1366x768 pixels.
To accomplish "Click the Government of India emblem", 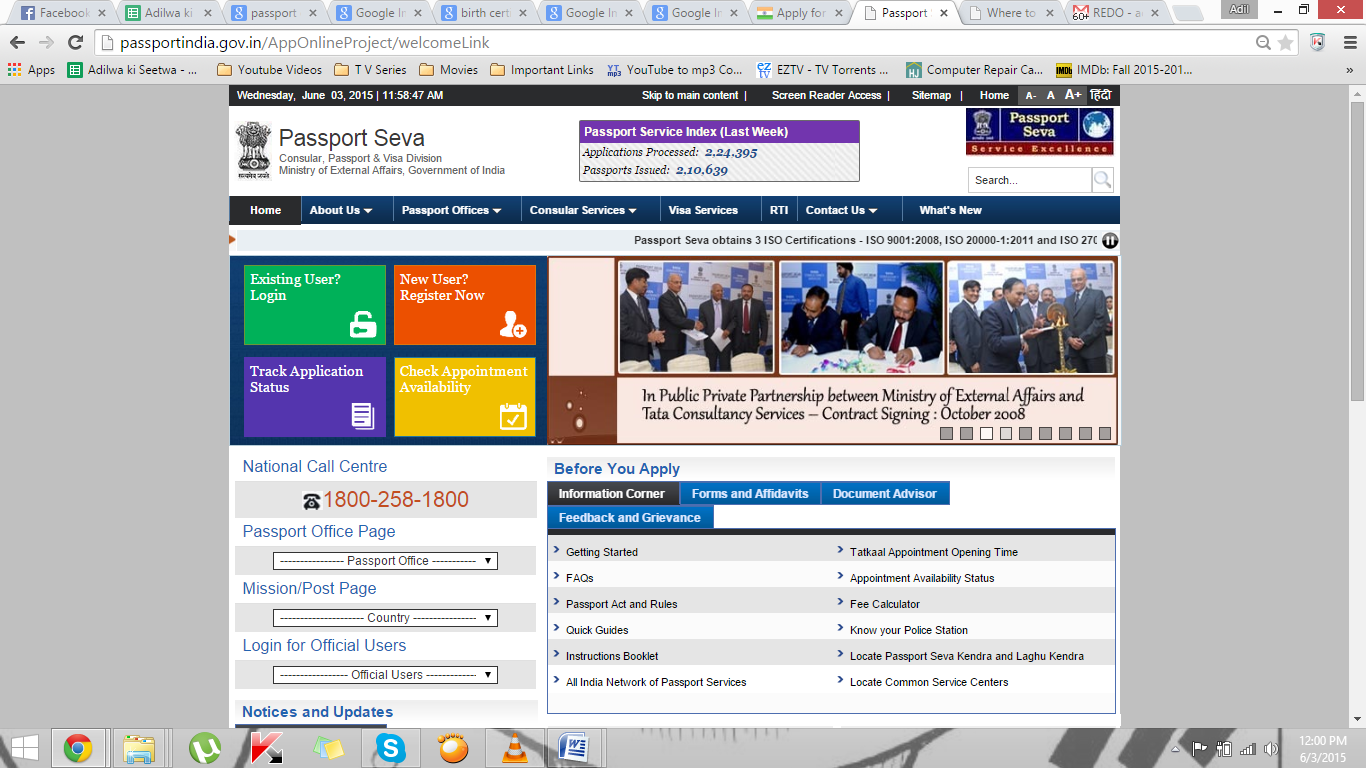I will pyautogui.click(x=254, y=150).
